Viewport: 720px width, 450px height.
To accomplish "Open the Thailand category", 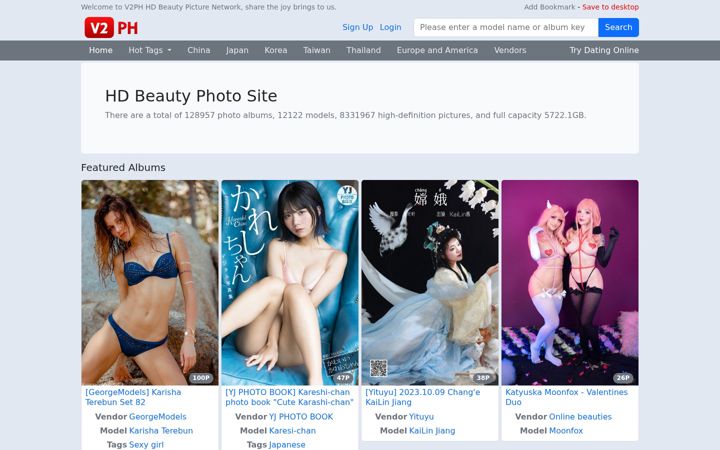I will [x=364, y=50].
